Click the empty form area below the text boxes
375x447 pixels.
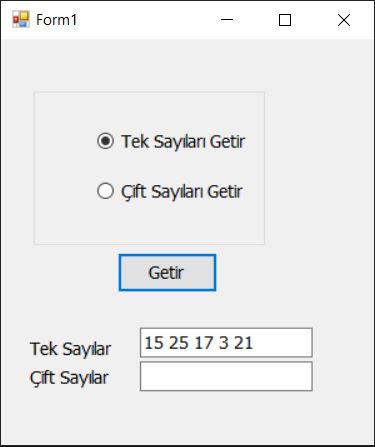point(187,418)
